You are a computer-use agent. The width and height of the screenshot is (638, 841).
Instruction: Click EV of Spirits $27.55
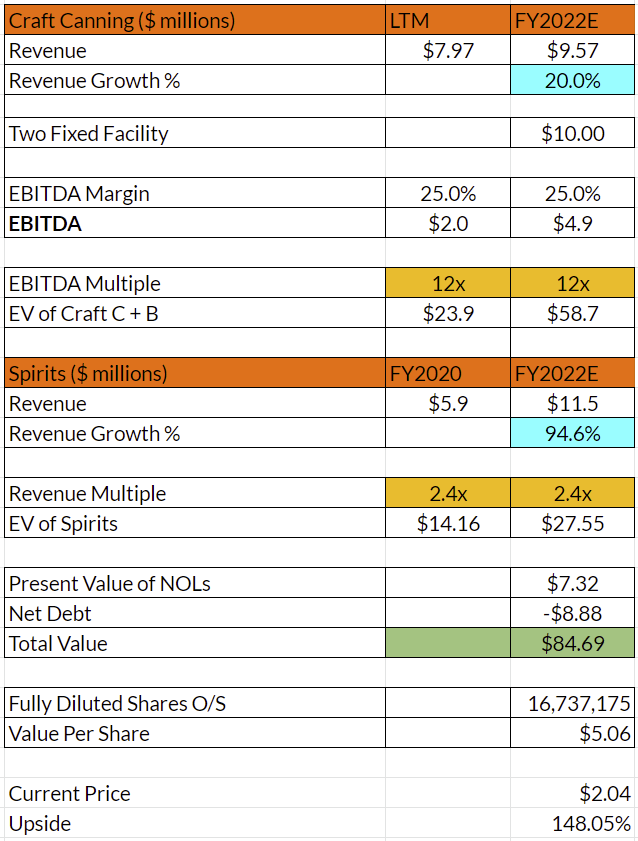[572, 523]
